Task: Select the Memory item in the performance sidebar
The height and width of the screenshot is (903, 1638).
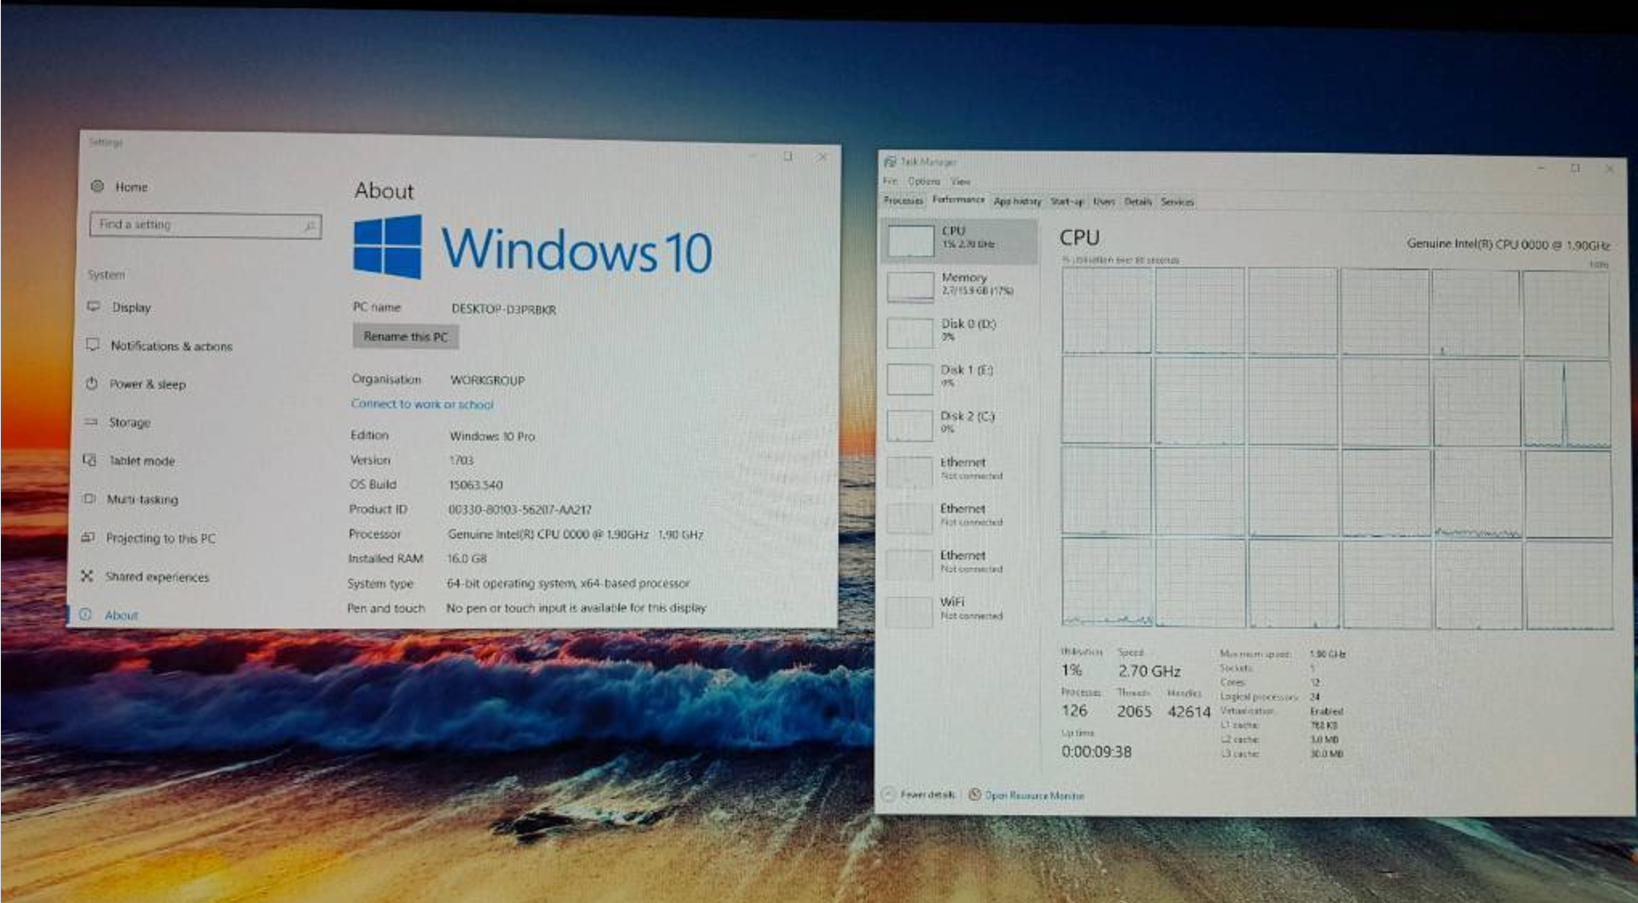Action: [959, 285]
